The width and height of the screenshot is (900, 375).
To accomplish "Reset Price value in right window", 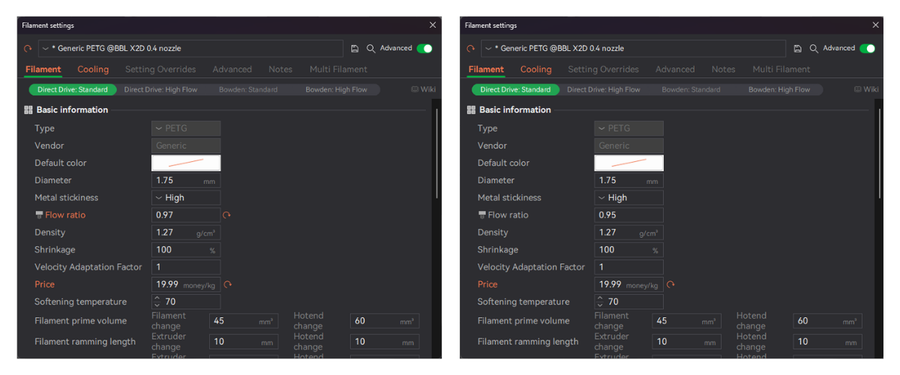I will click(670, 284).
